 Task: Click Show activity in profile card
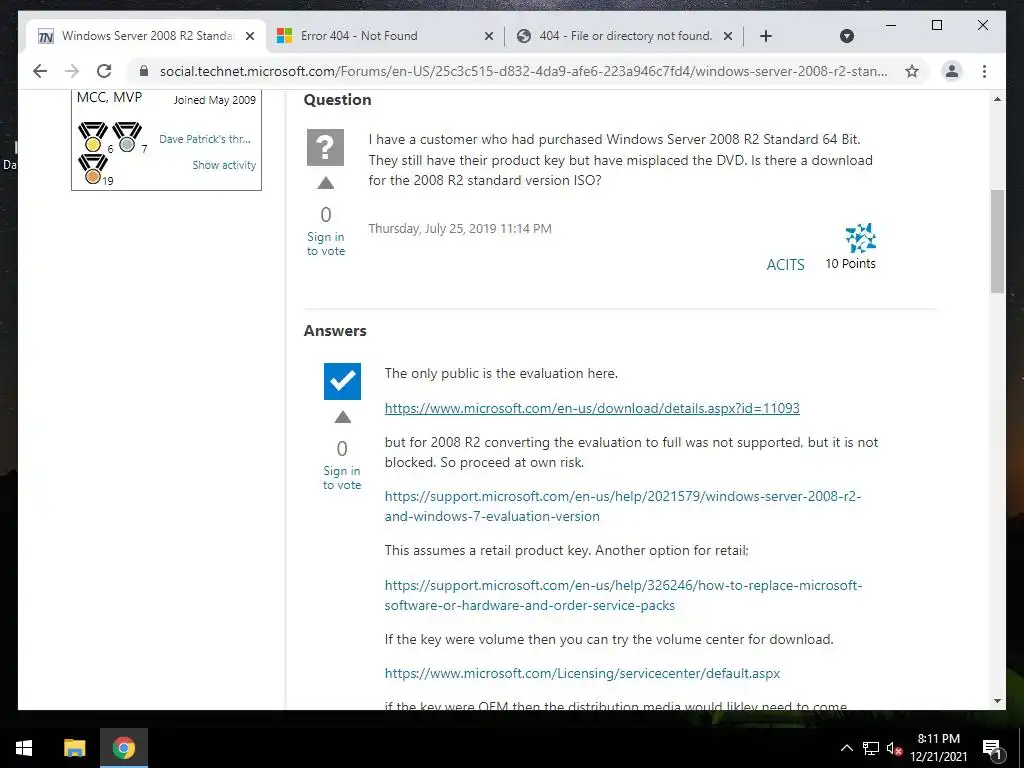[224, 165]
